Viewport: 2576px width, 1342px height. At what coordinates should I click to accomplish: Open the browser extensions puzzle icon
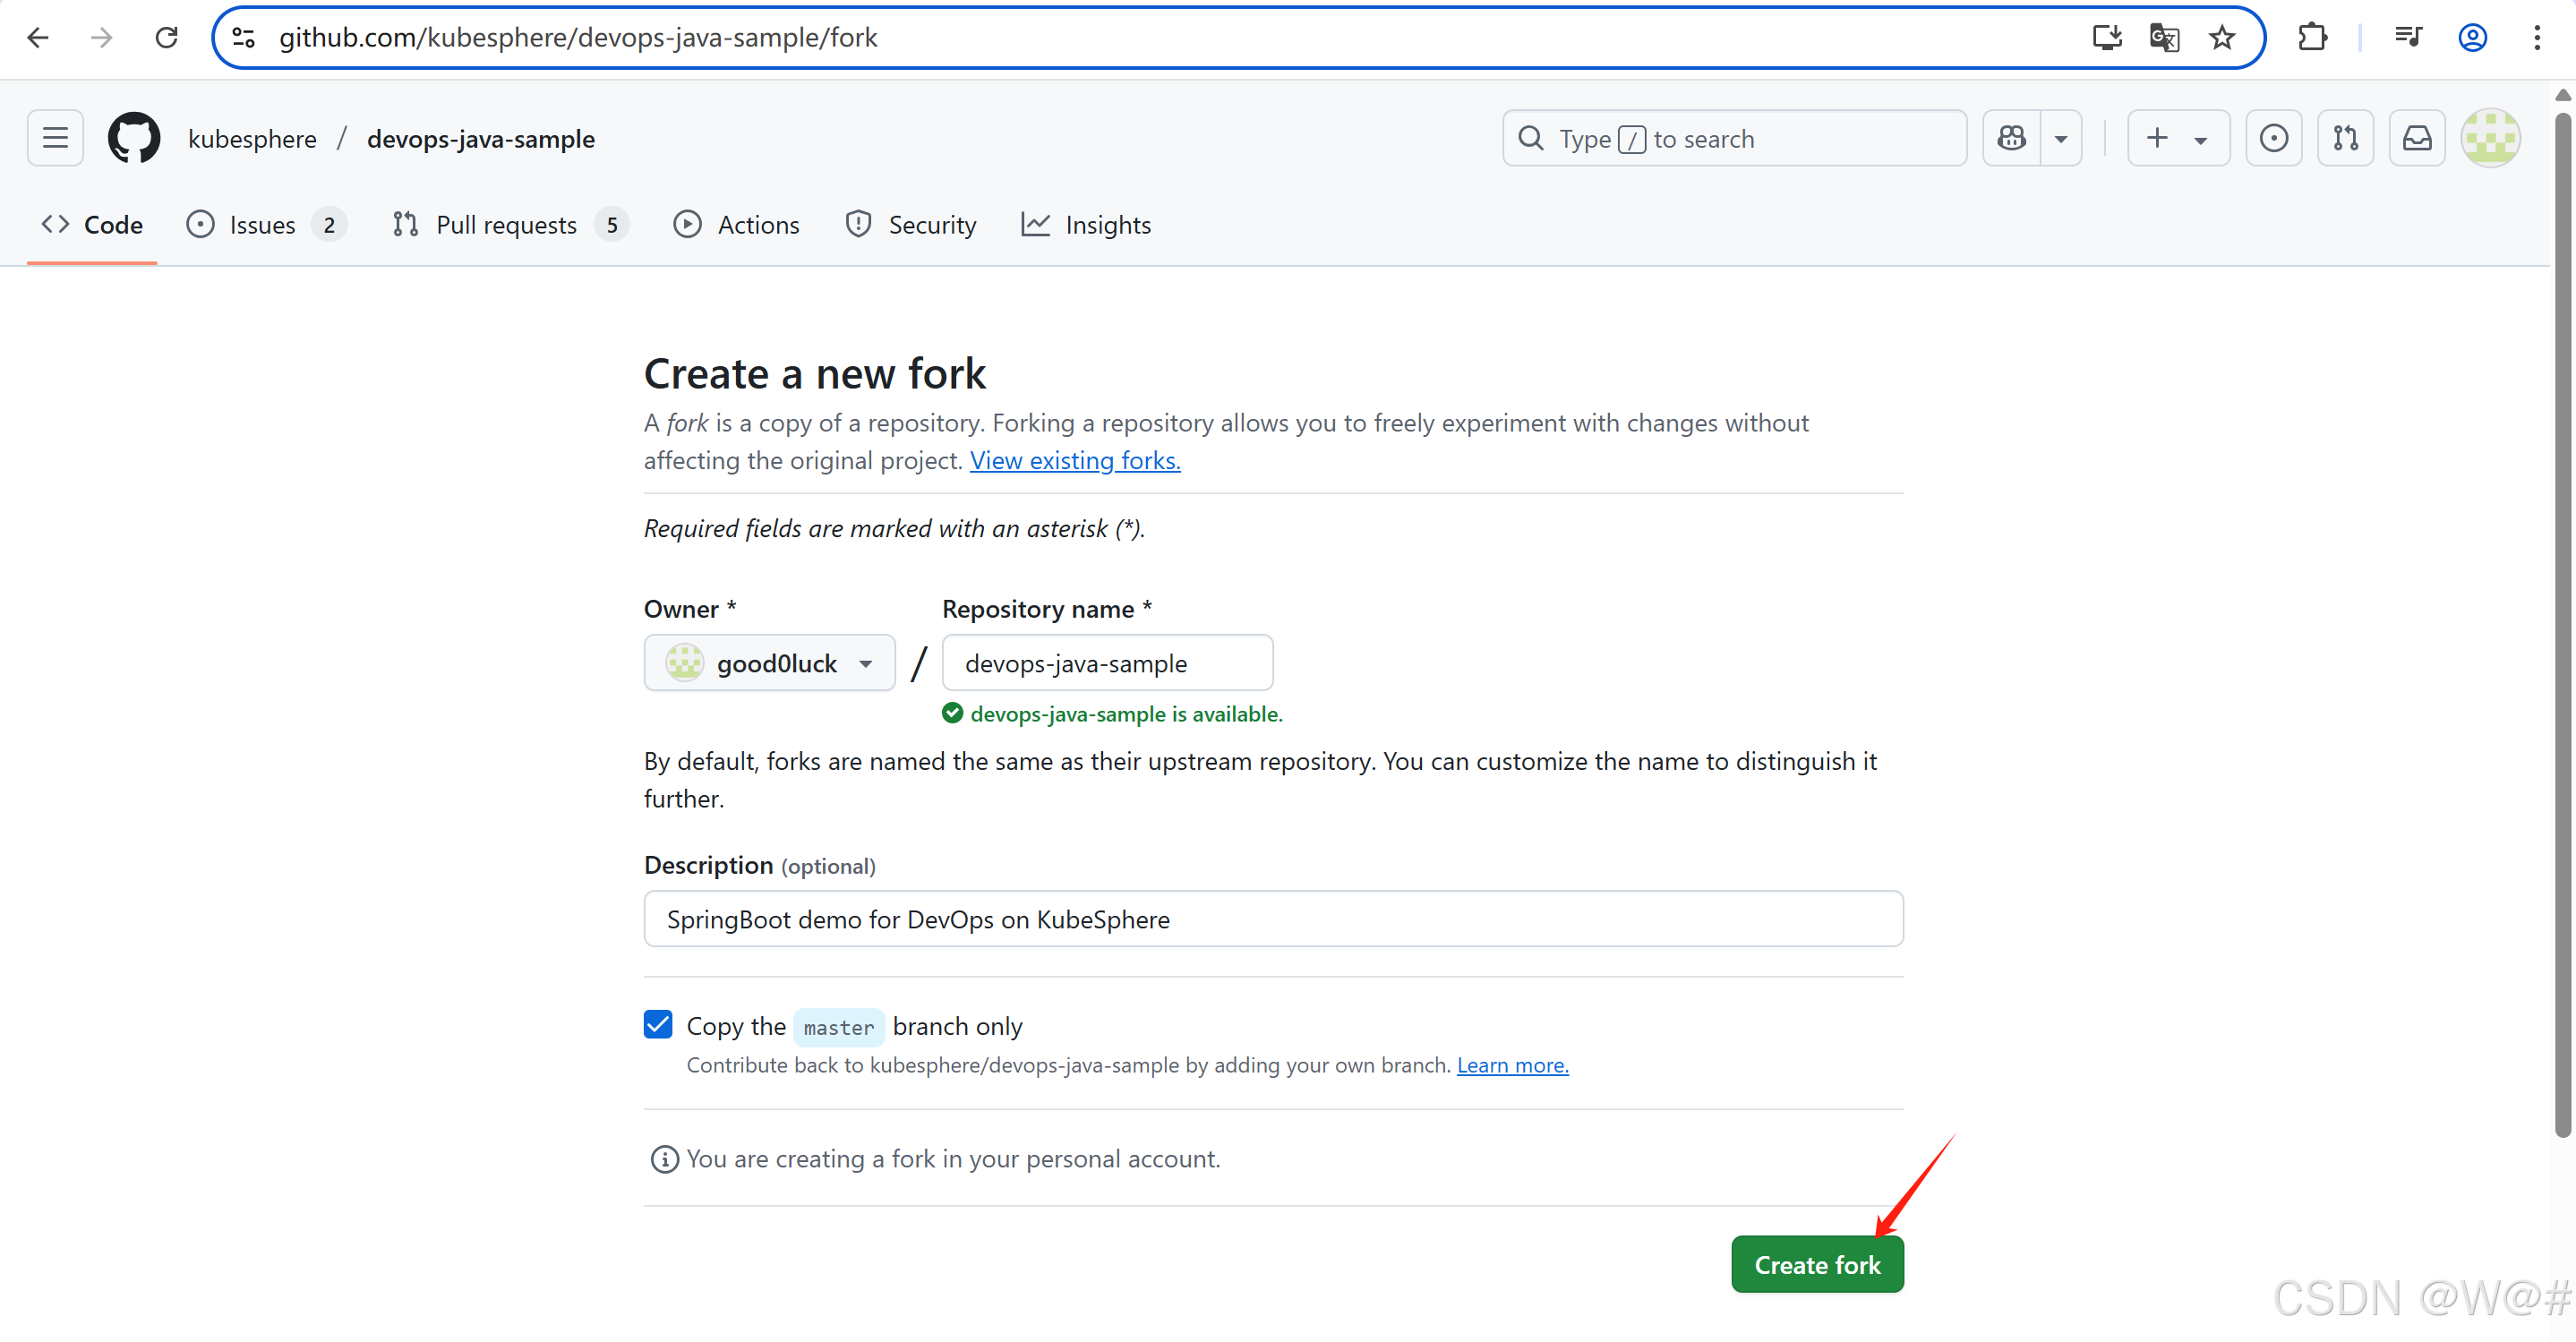(2312, 38)
